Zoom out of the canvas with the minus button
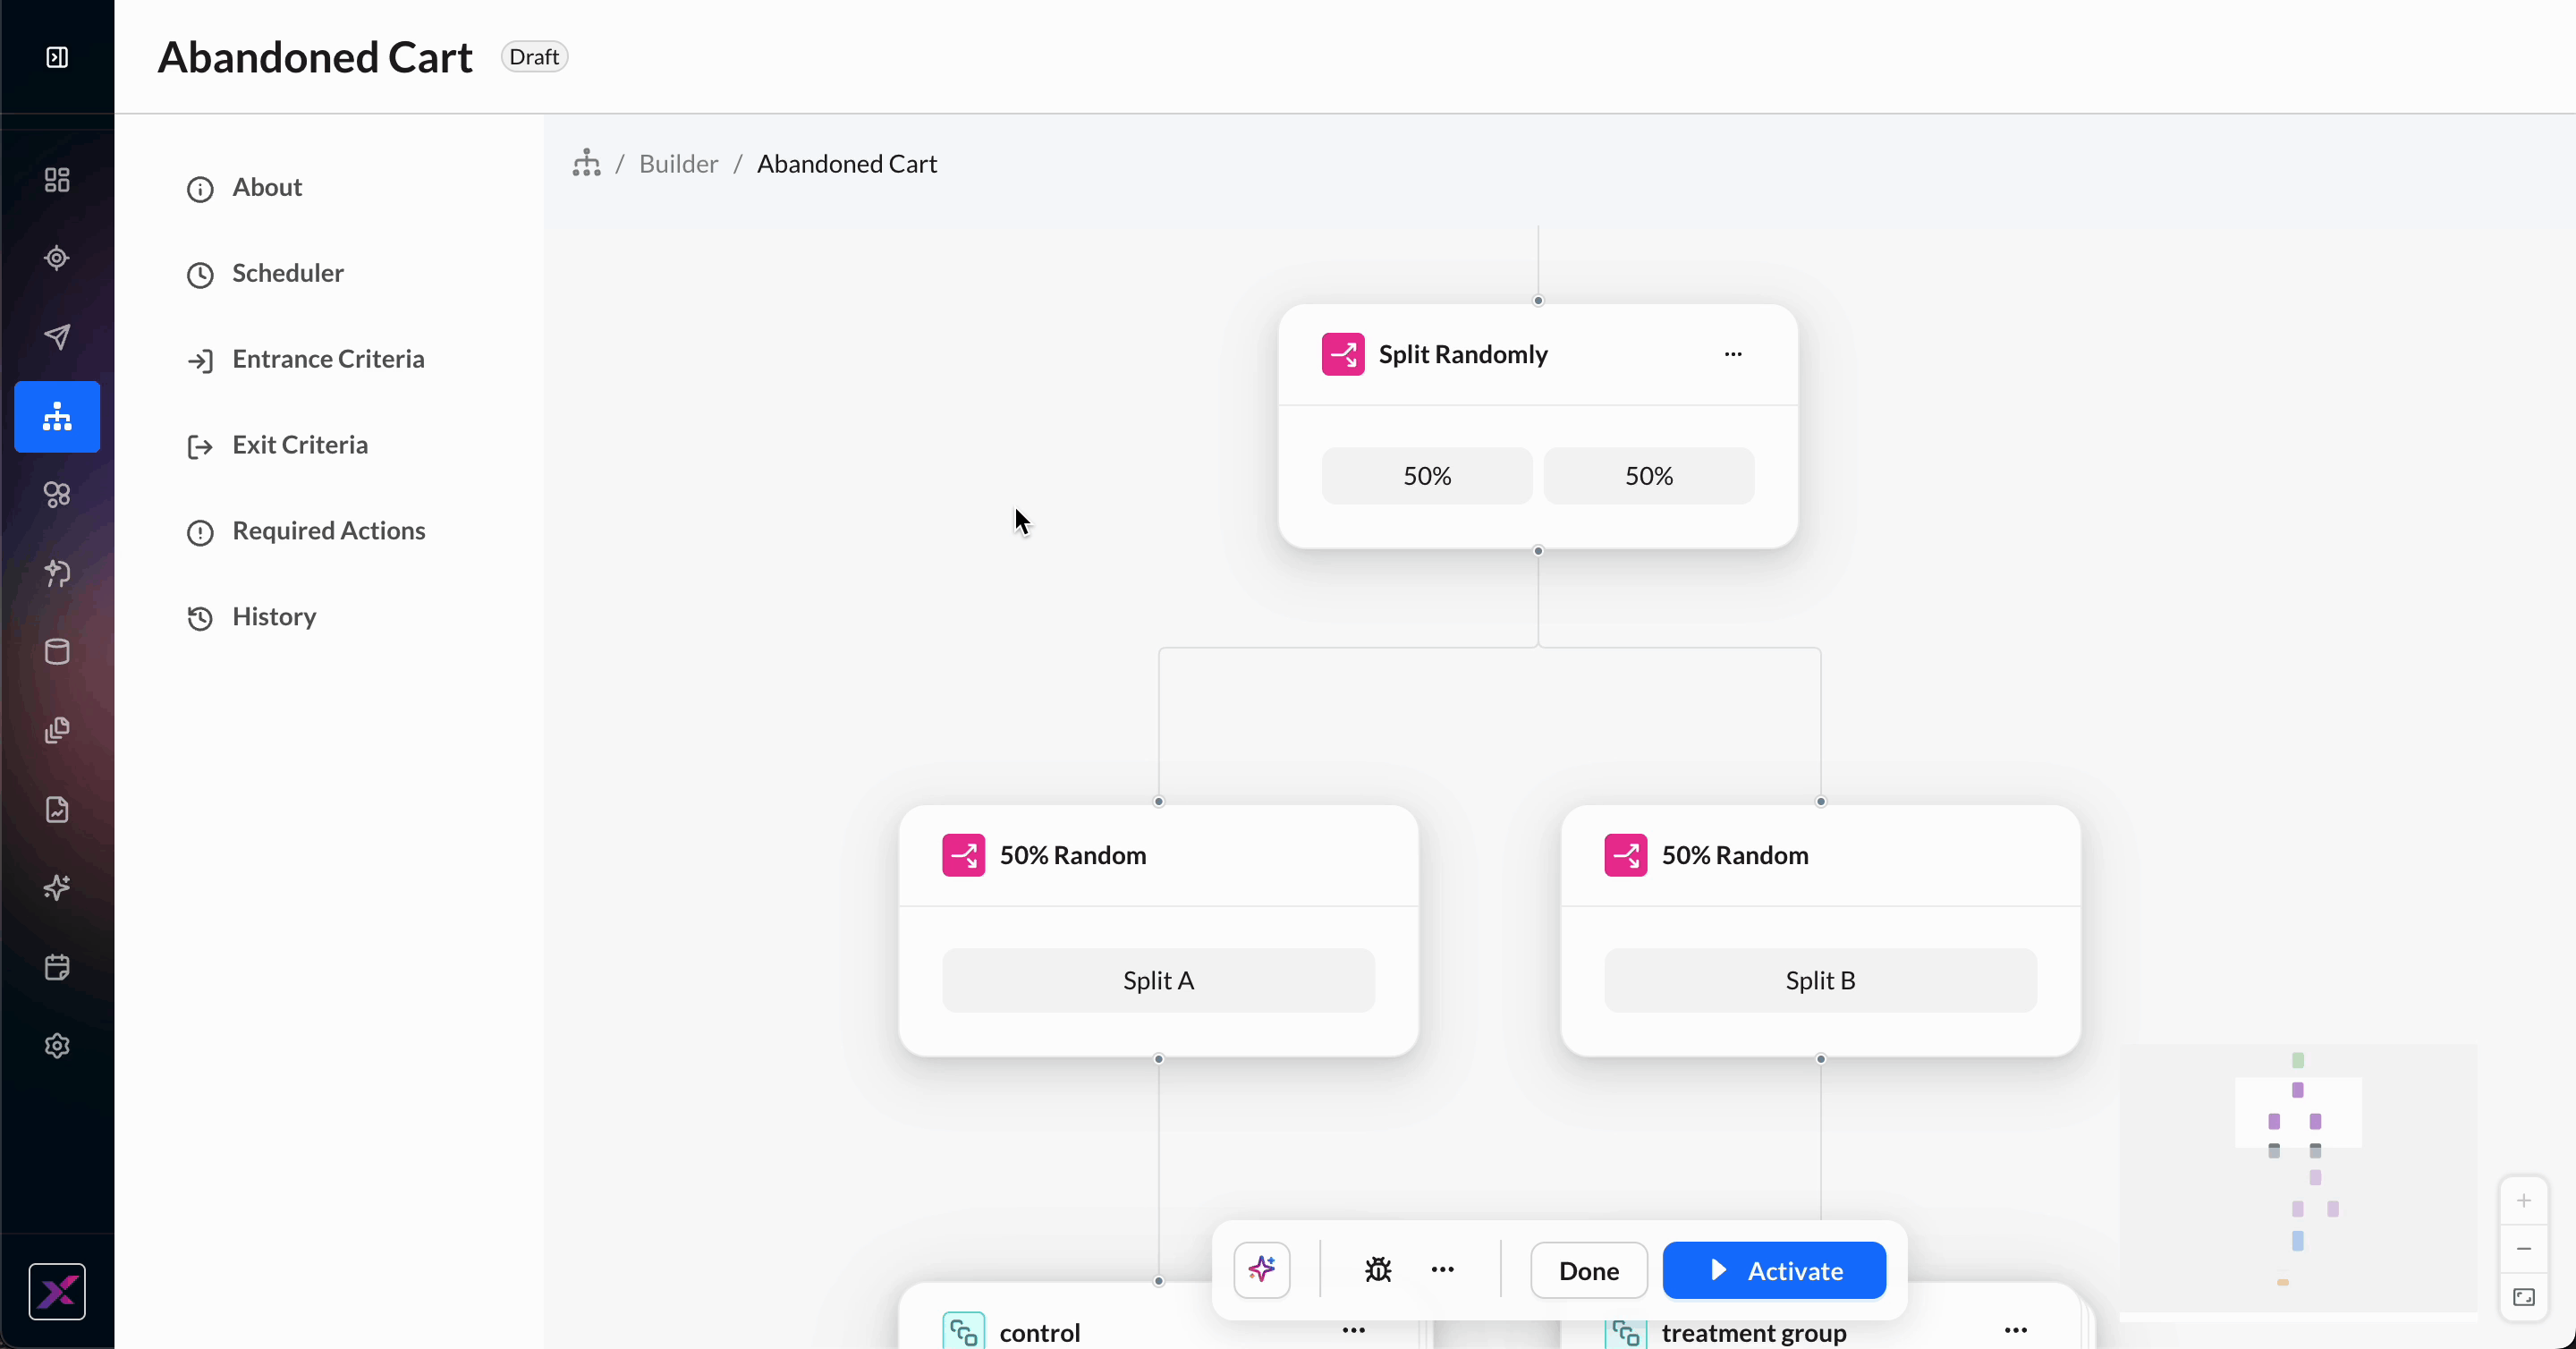This screenshot has height=1349, width=2576. coord(2524,1249)
